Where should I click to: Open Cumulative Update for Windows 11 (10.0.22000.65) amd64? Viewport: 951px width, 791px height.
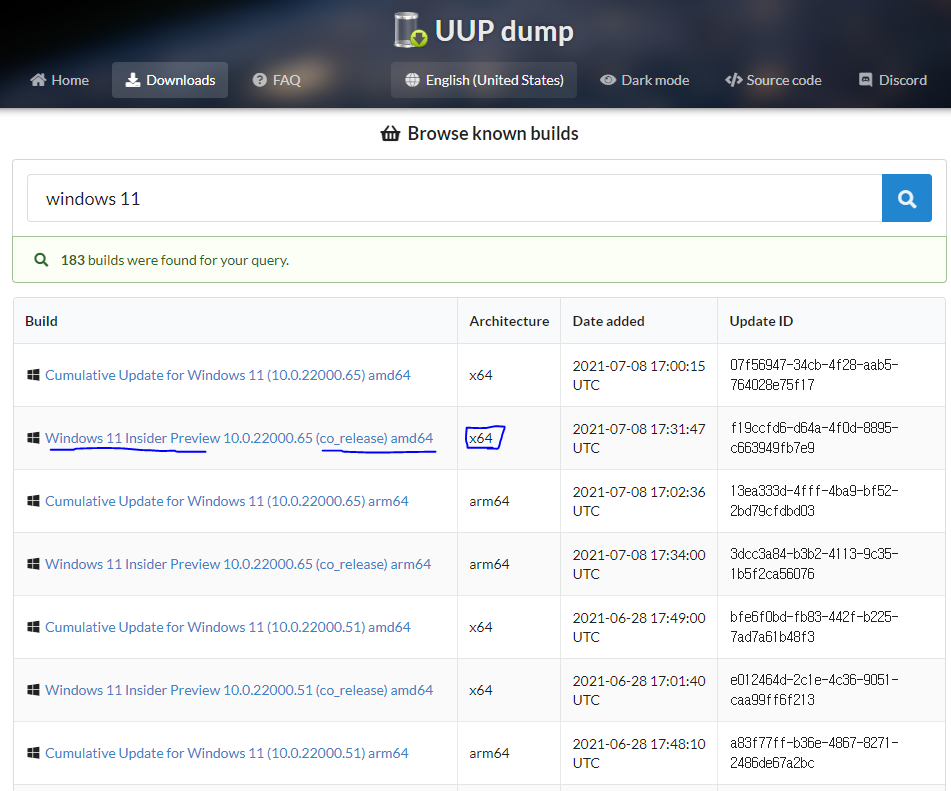(x=227, y=375)
